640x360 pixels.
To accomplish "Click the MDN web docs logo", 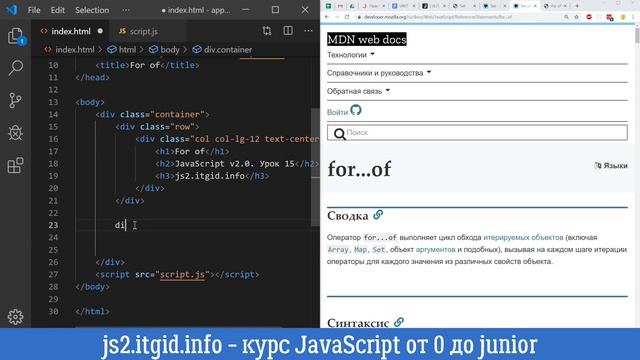I will click(x=367, y=39).
